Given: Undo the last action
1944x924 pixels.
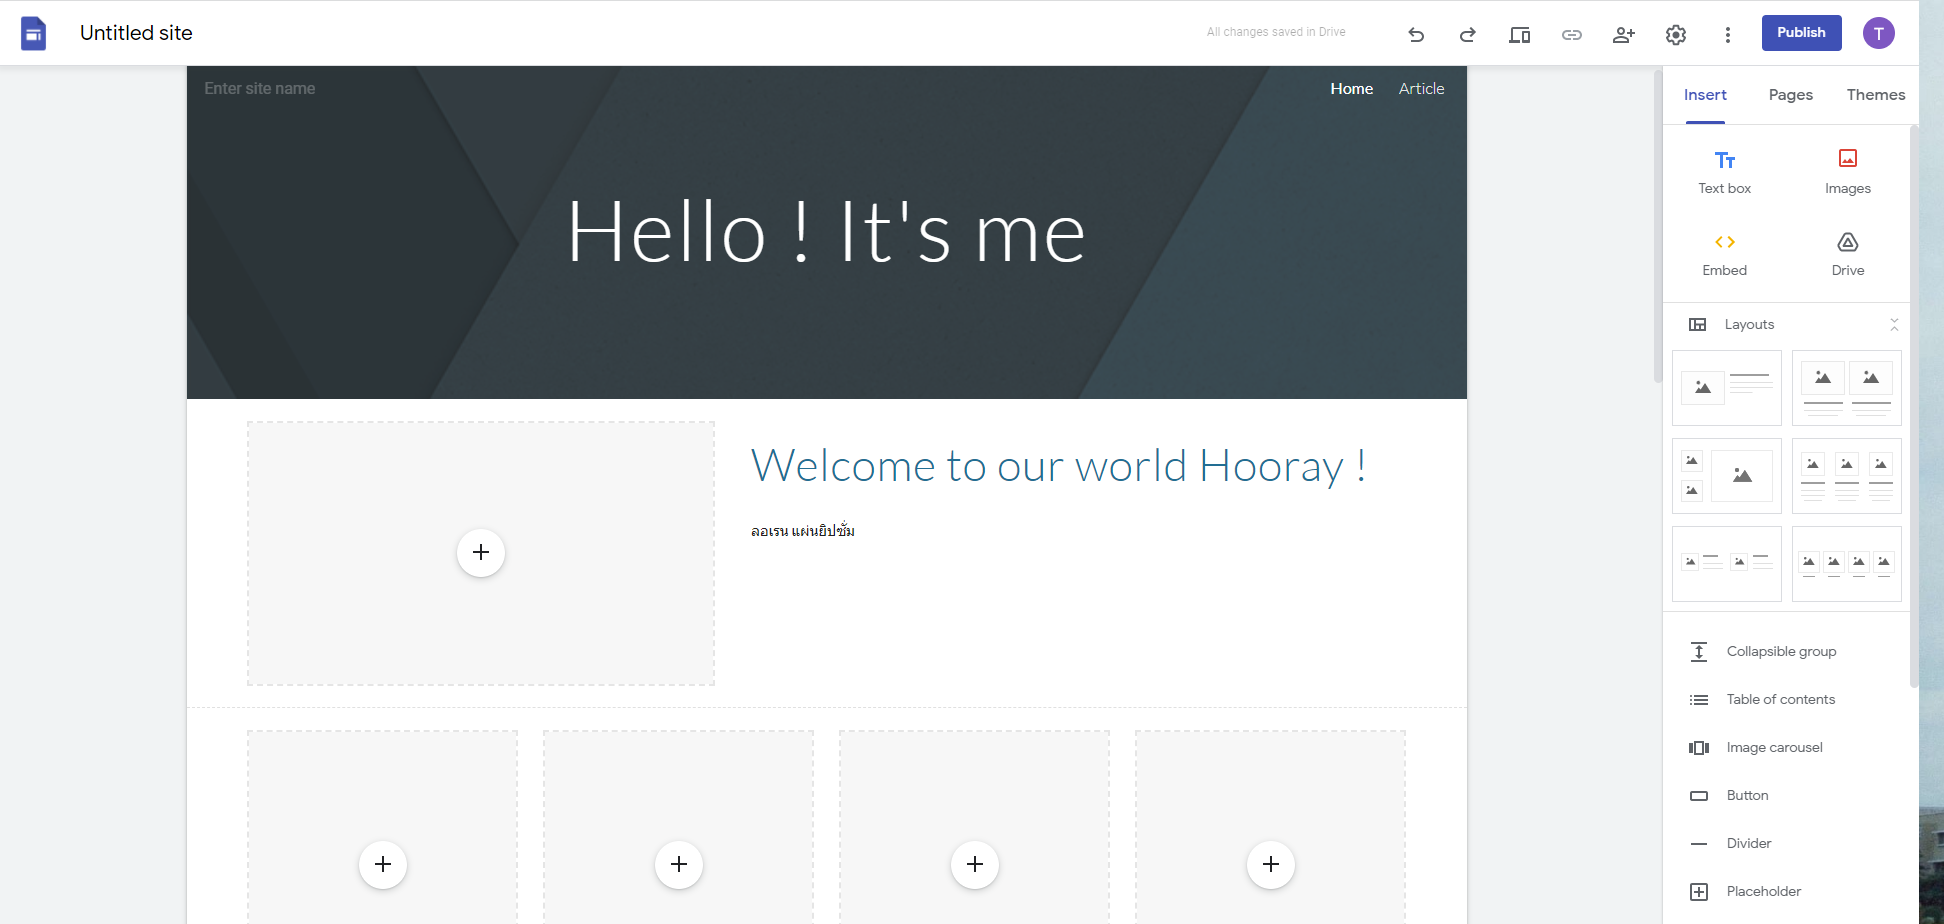Looking at the screenshot, I should (x=1416, y=34).
